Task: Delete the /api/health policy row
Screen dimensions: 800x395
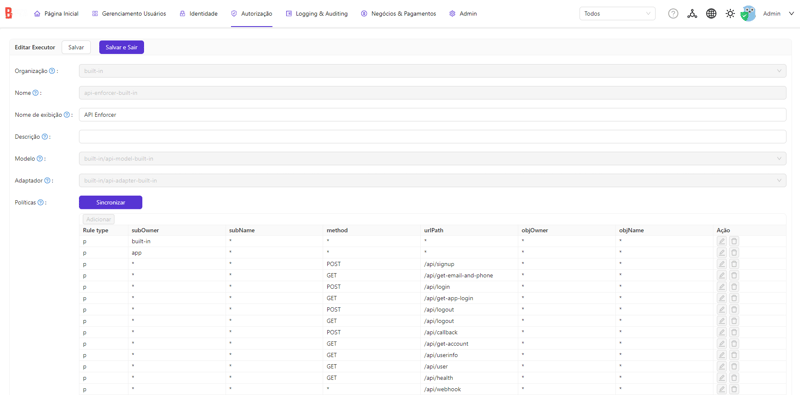Action: click(x=734, y=378)
